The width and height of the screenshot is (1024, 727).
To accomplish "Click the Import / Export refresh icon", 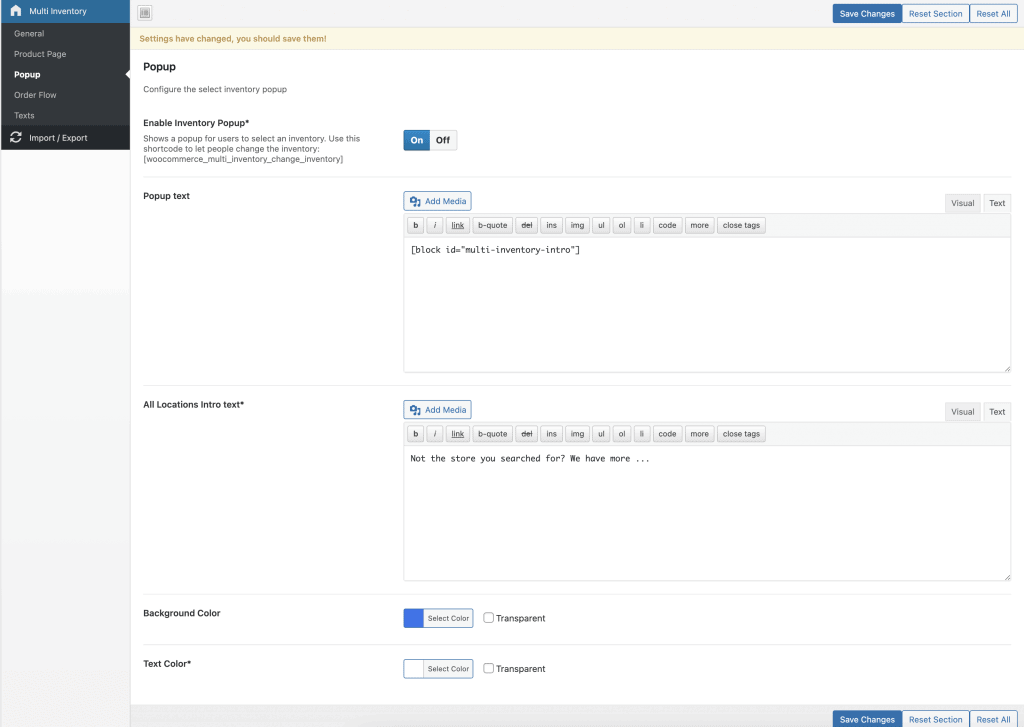I will 16,137.
